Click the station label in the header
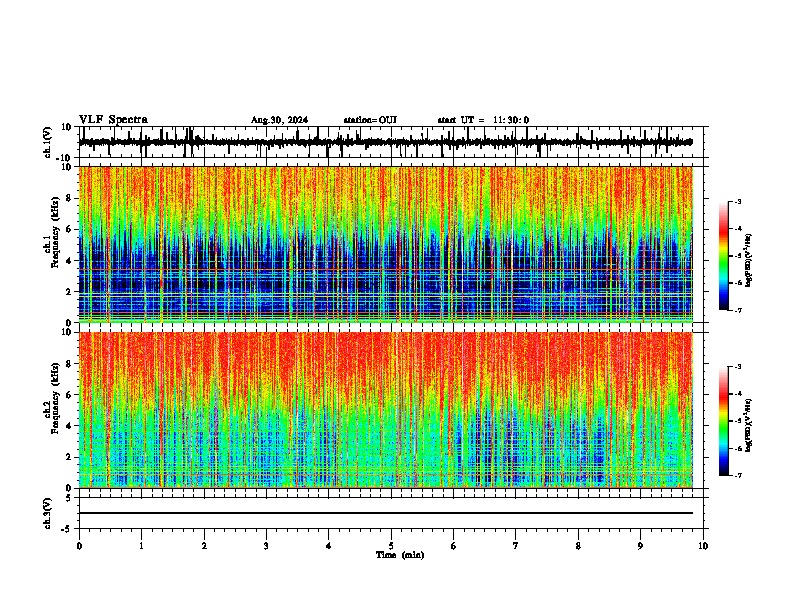The image size is (792, 612). (370, 120)
